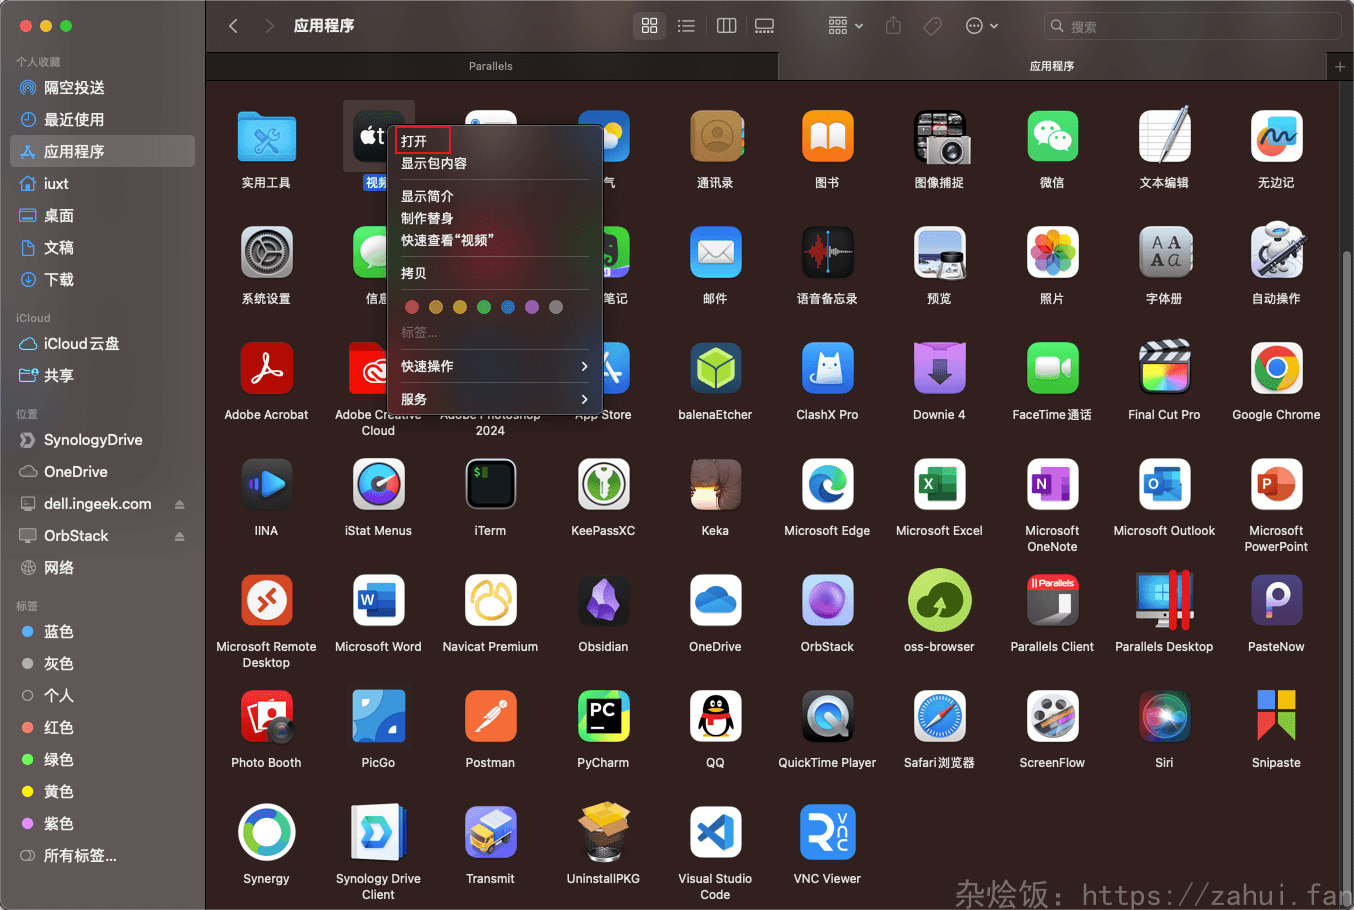Apply the purple tag color dot

532,307
